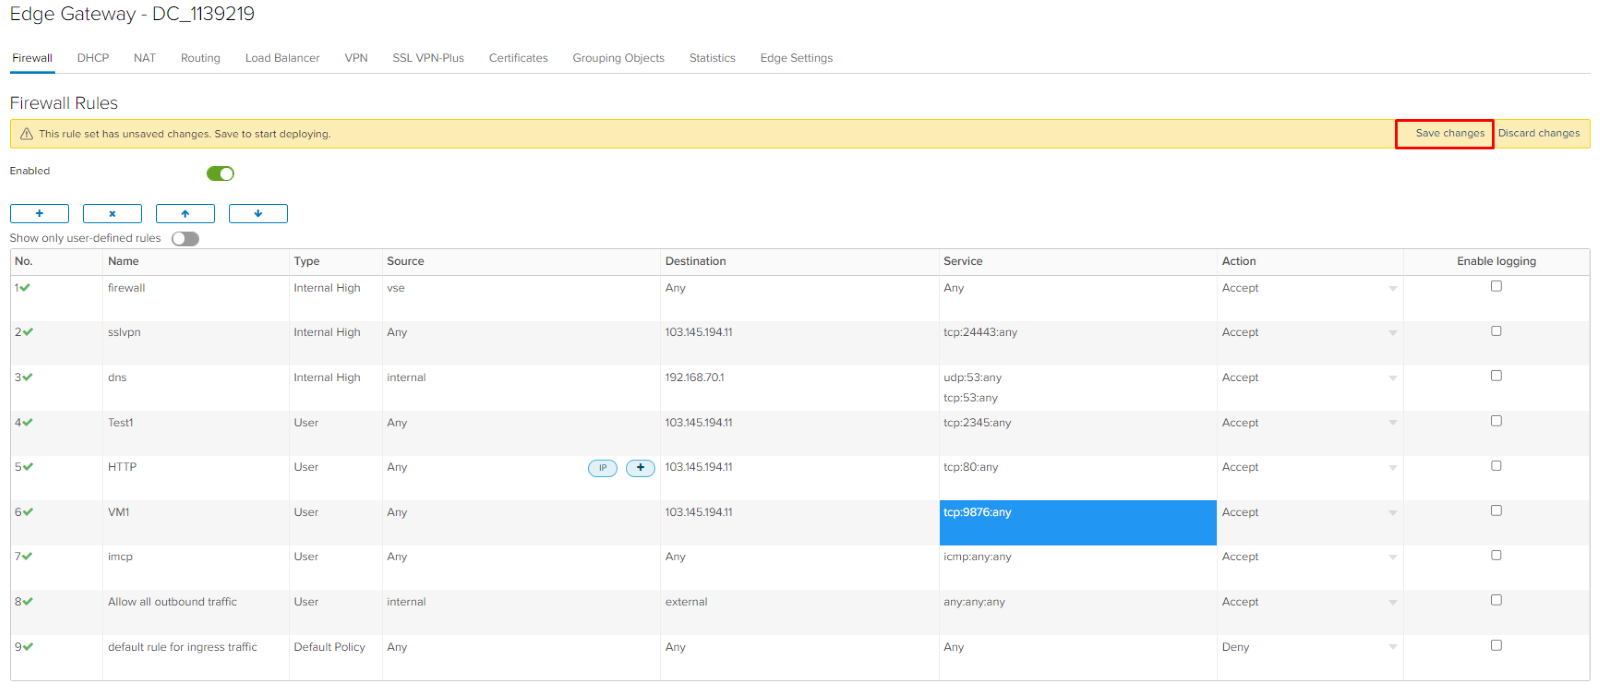
Task: Switch to the NAT tab
Action: click(x=145, y=58)
